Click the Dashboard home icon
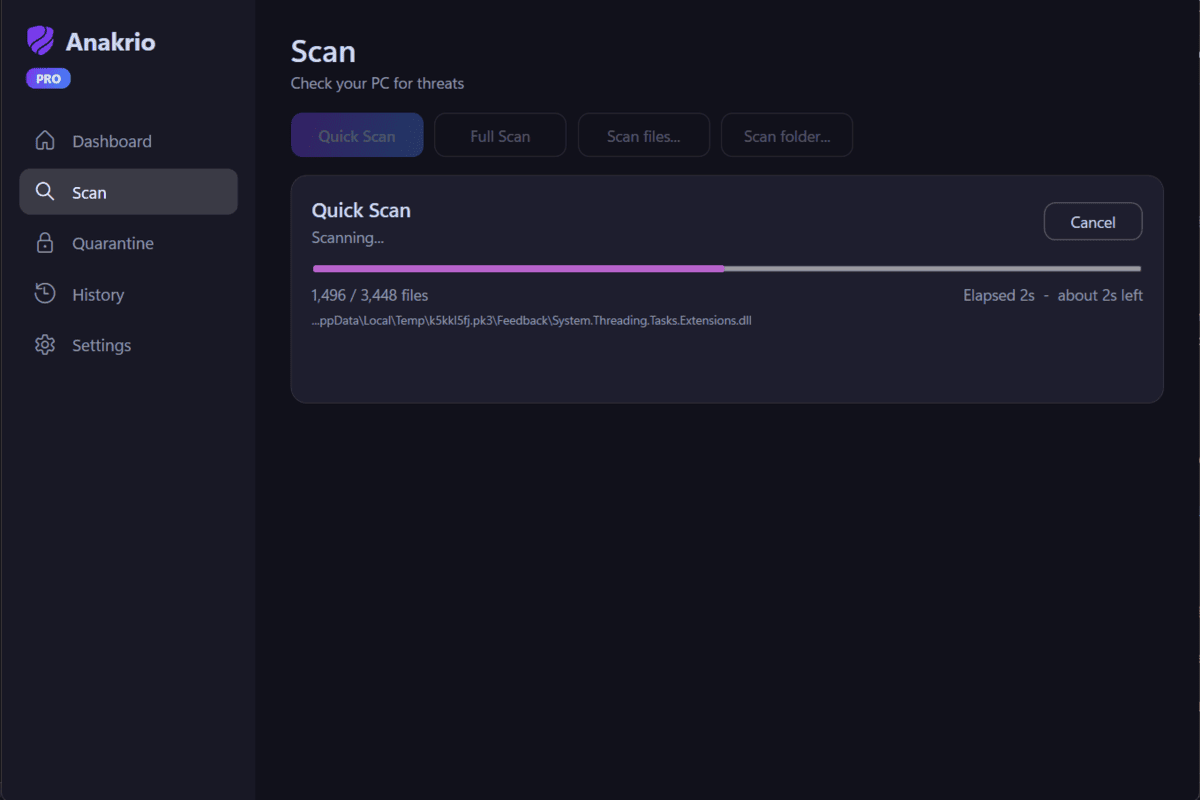 coord(44,141)
